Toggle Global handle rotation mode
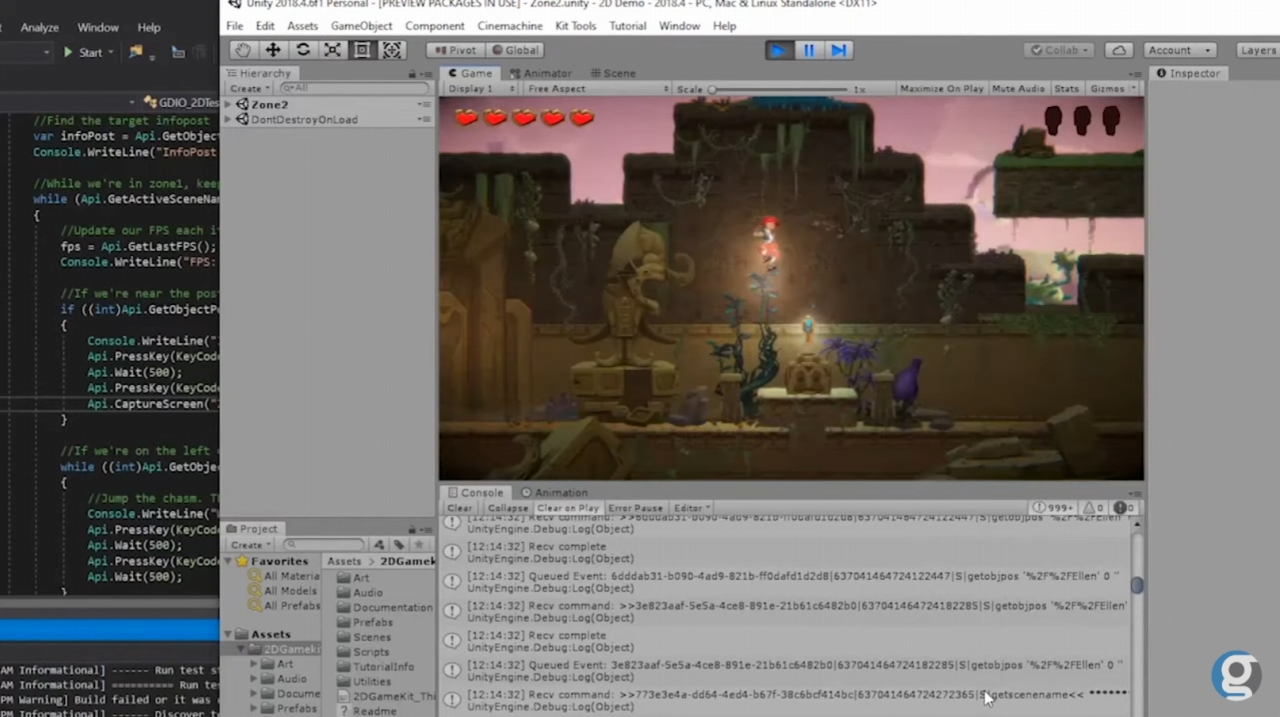The image size is (1280, 717). click(515, 50)
